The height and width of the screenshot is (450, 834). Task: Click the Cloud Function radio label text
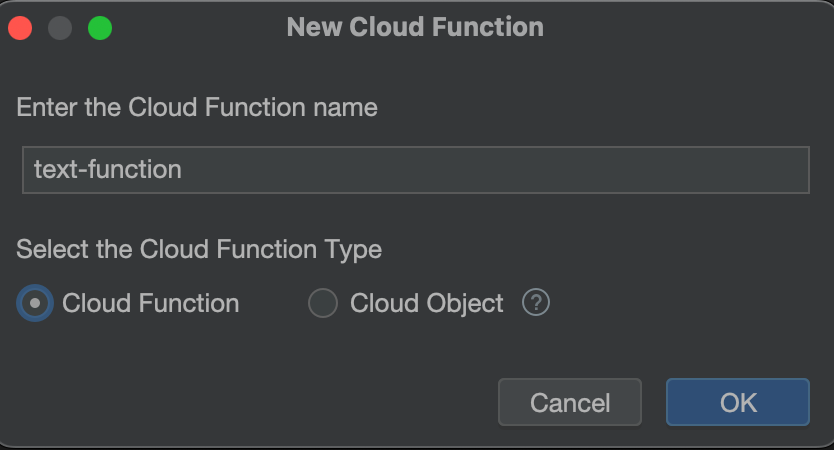pyautogui.click(x=151, y=303)
